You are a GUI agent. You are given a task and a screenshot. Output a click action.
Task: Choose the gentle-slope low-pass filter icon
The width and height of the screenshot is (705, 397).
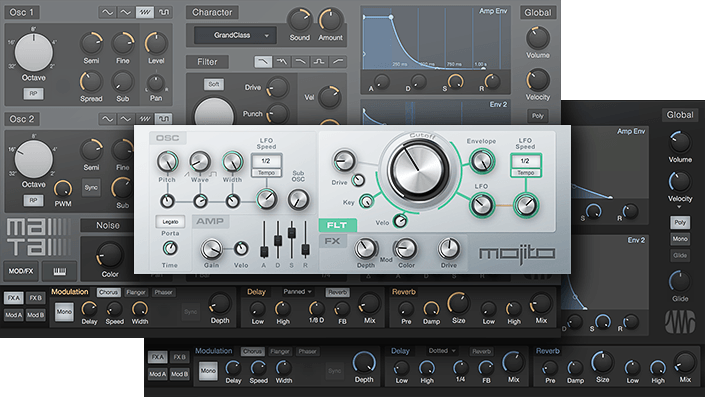coord(301,62)
